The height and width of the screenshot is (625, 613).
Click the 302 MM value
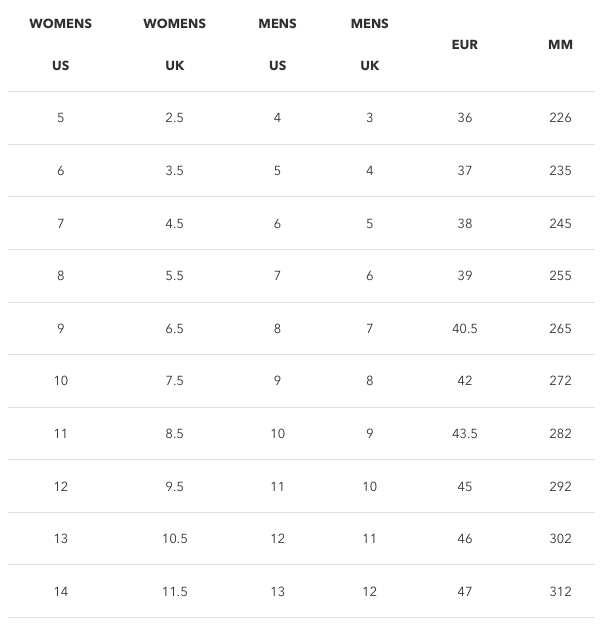pyautogui.click(x=560, y=539)
